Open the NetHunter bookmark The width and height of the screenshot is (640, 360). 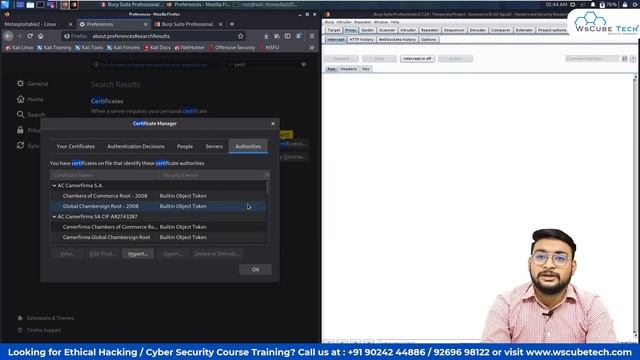[x=189, y=47]
